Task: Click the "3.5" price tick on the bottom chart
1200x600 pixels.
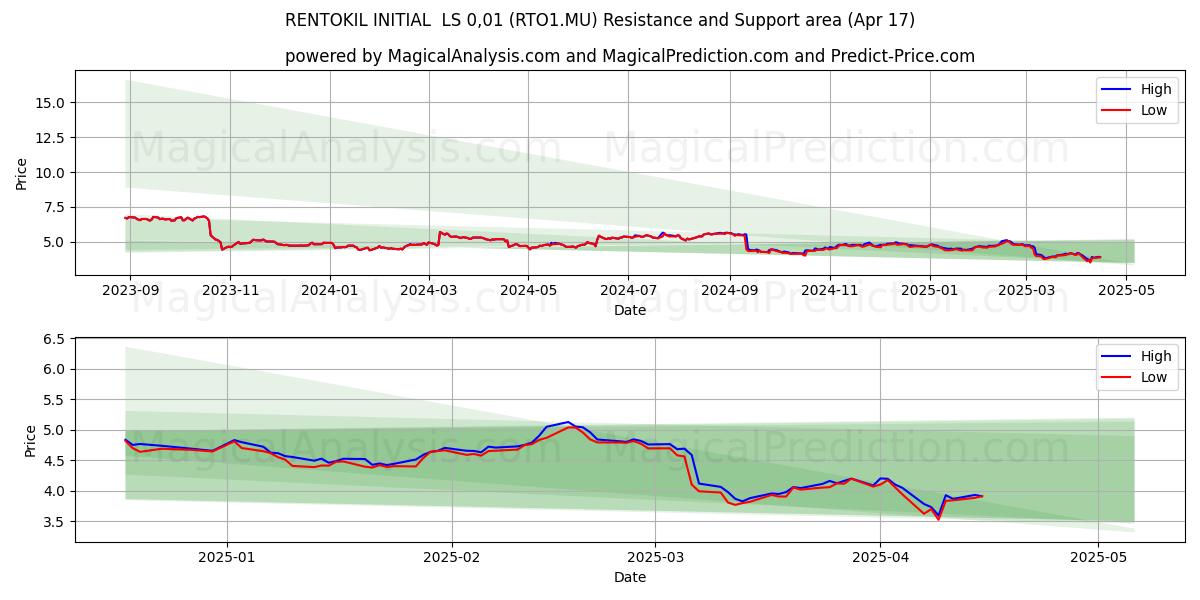Action: 55,522
